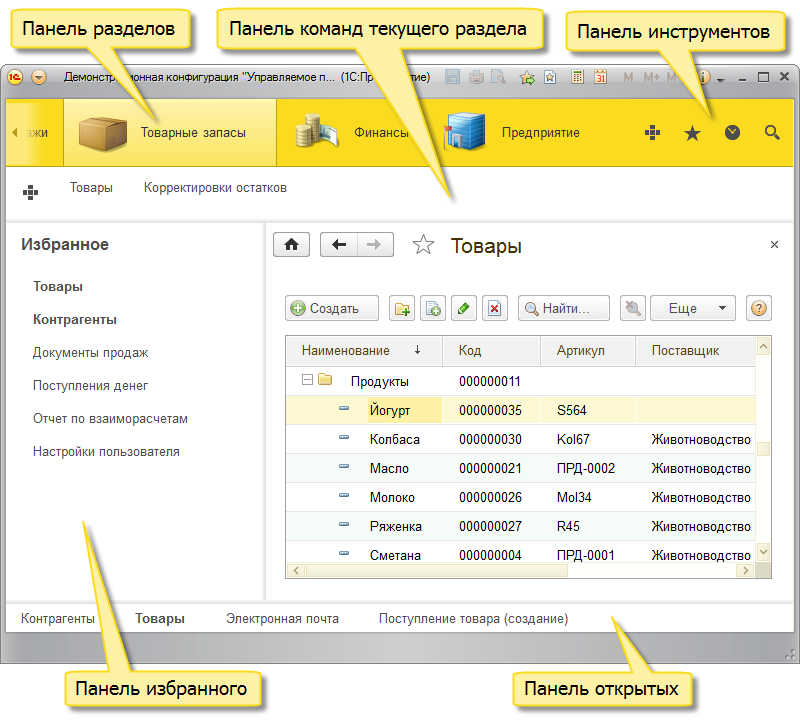Open help question mark button
This screenshot has height=720, width=800.
click(x=759, y=308)
